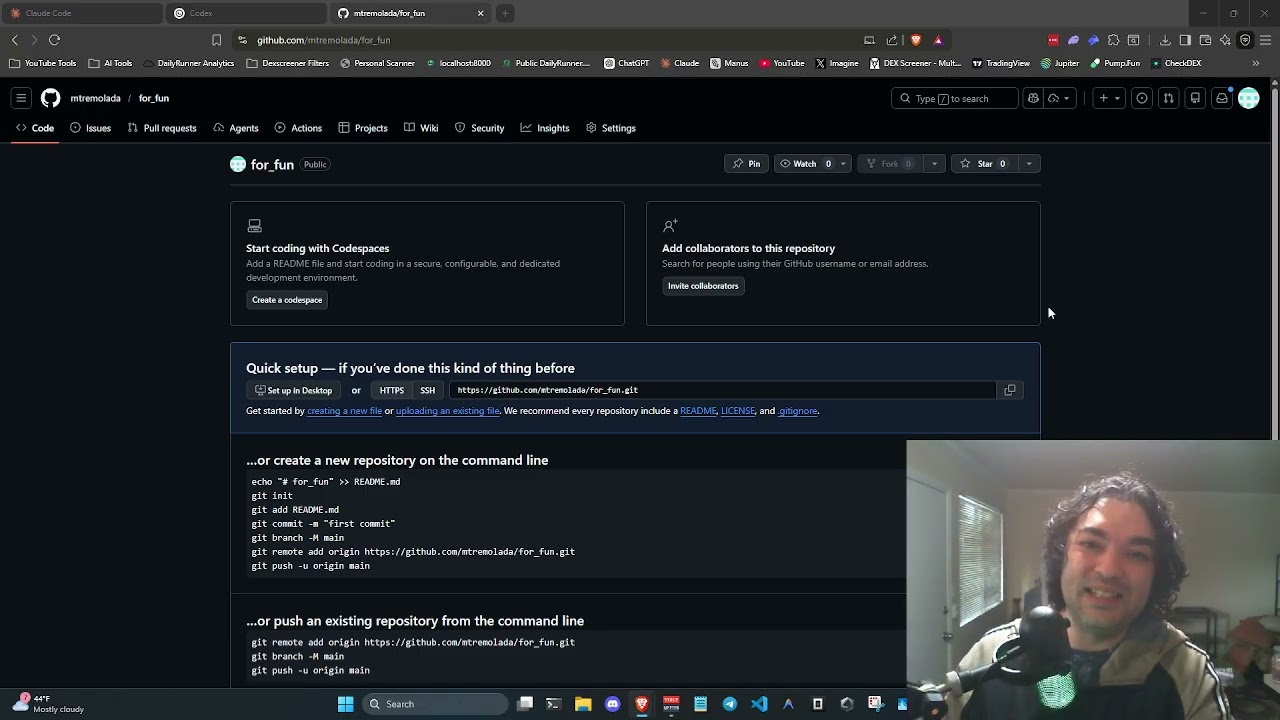
Task: Open the repositories icon in GitHub header
Action: pos(1195,98)
